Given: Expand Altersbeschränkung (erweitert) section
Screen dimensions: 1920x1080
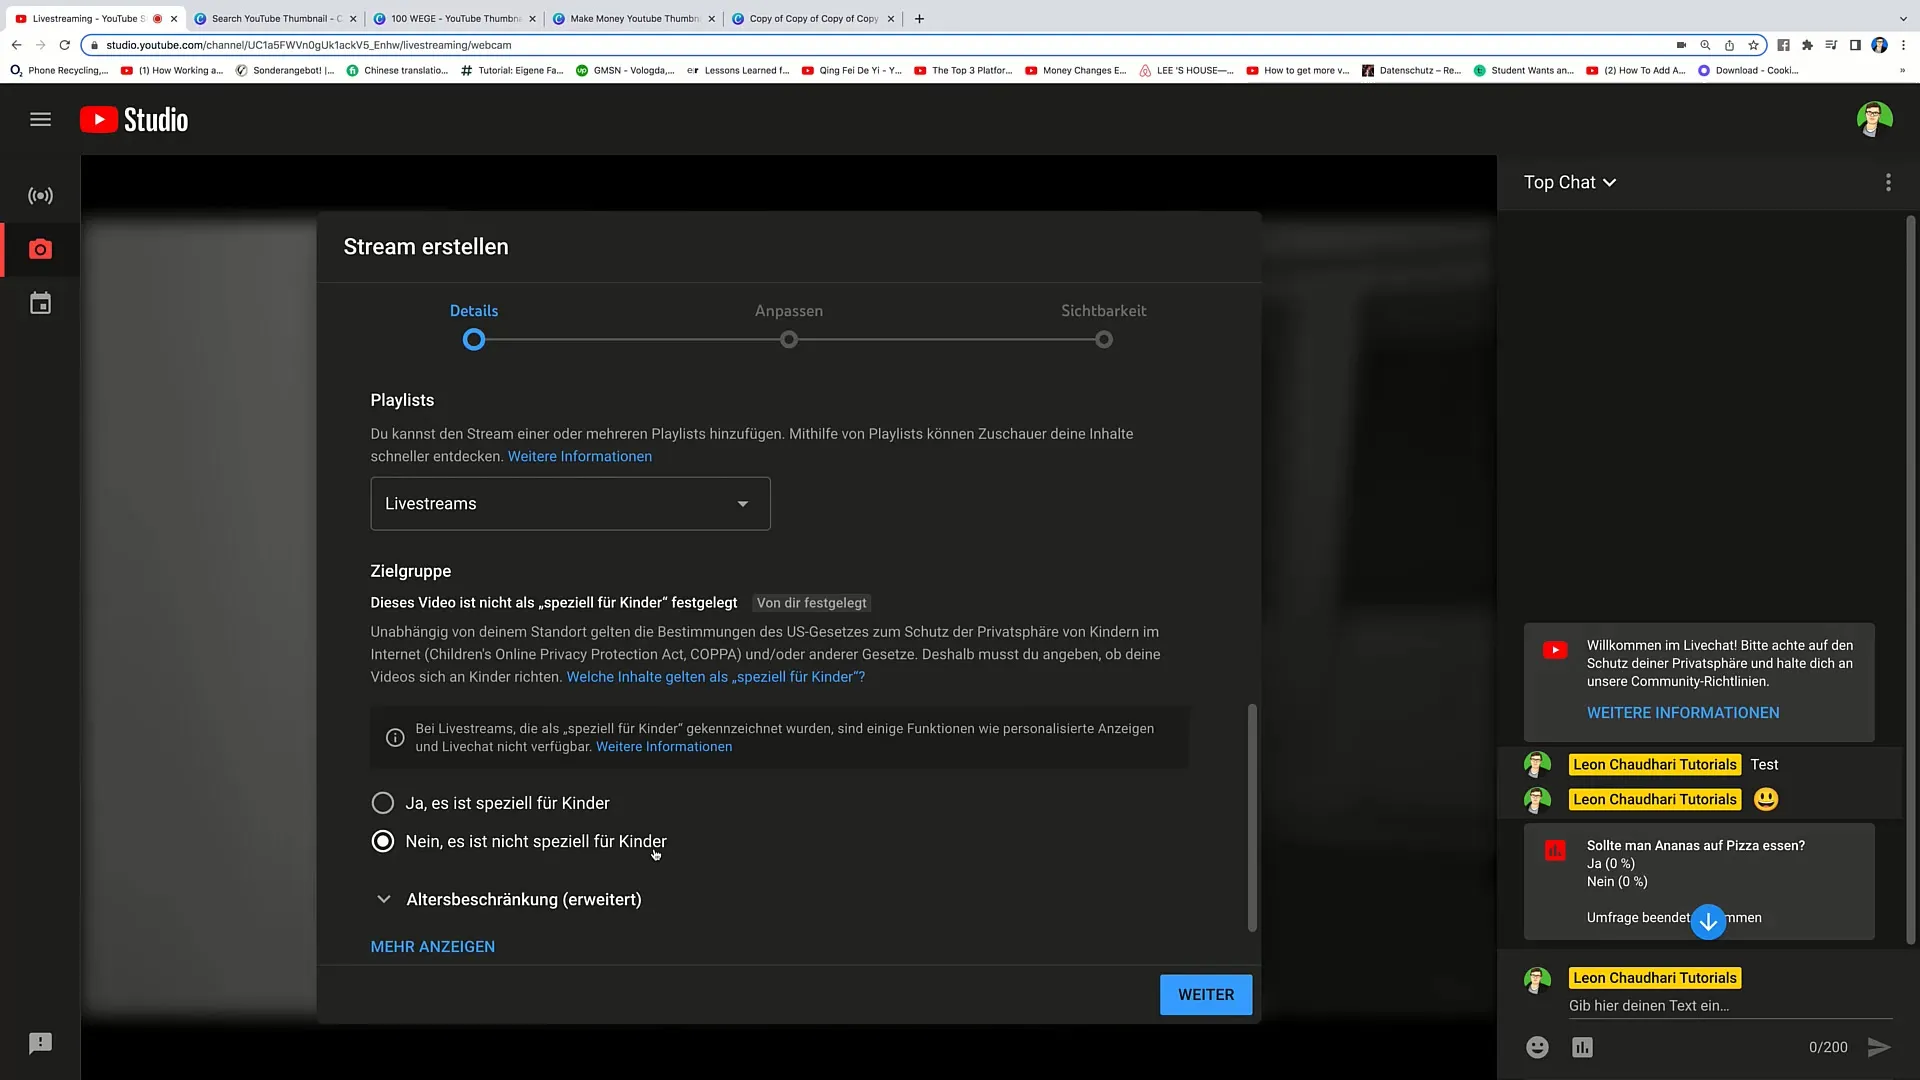Looking at the screenshot, I should click(x=506, y=899).
